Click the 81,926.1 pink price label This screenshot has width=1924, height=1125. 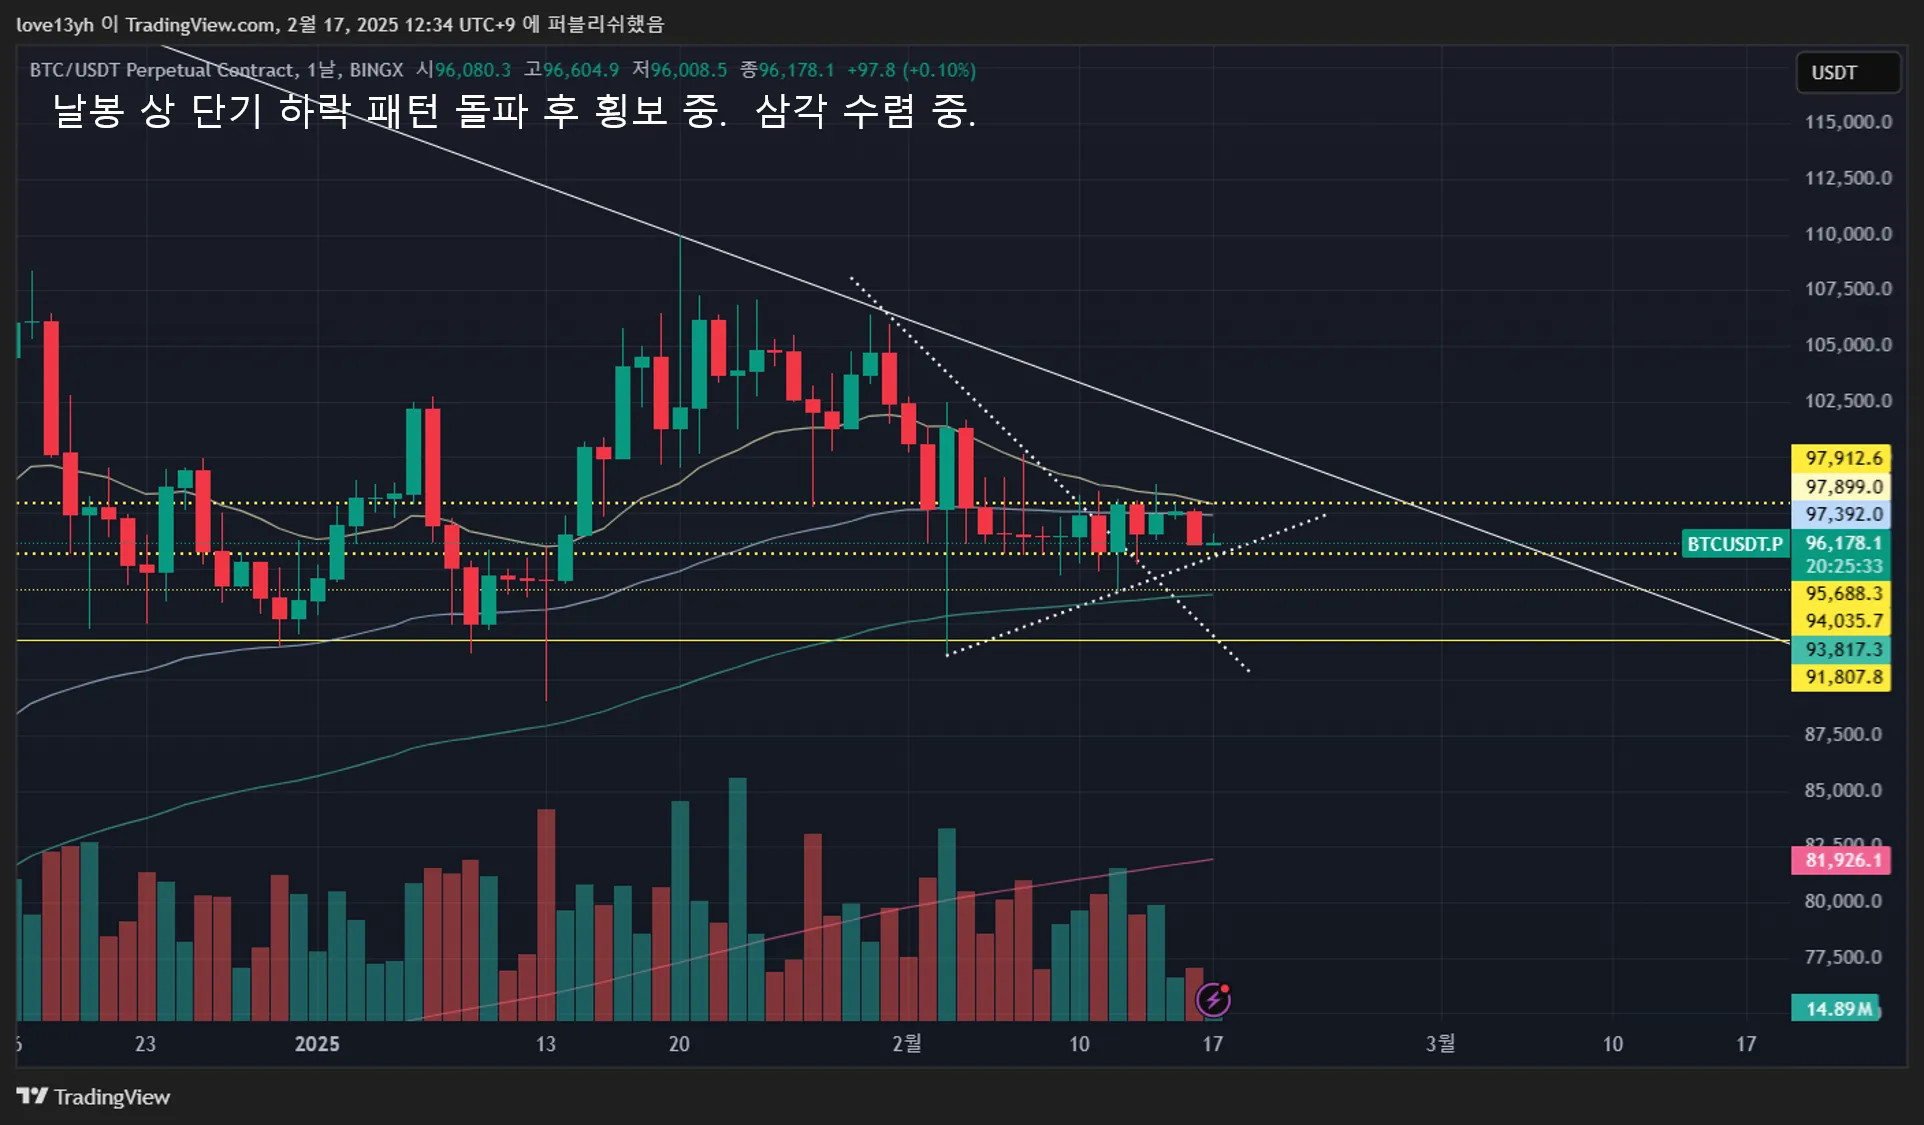point(1841,860)
